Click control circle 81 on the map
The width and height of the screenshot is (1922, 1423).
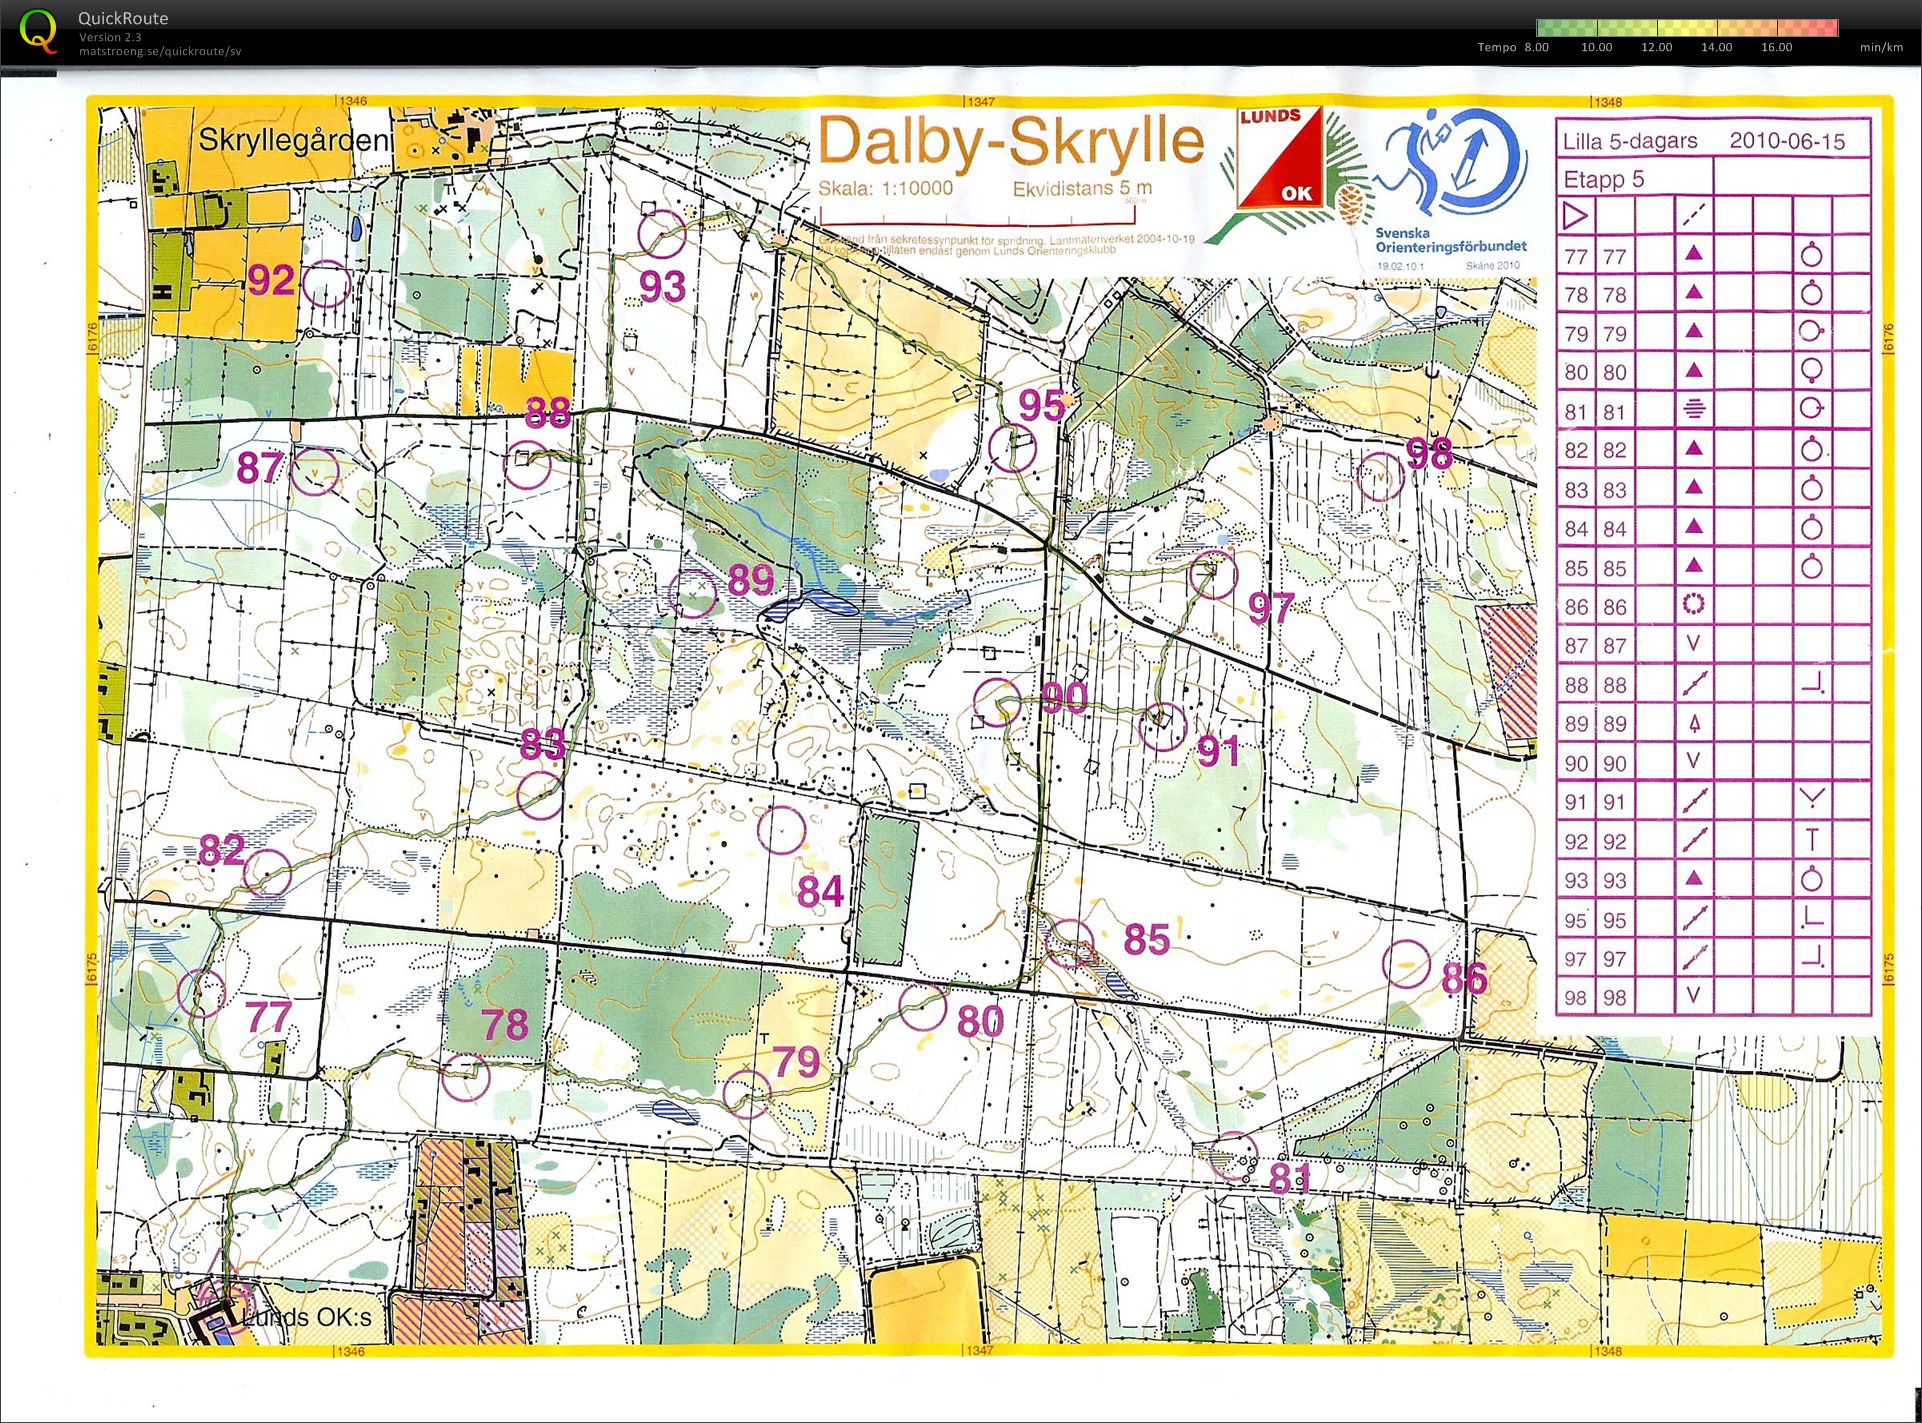1233,1156
